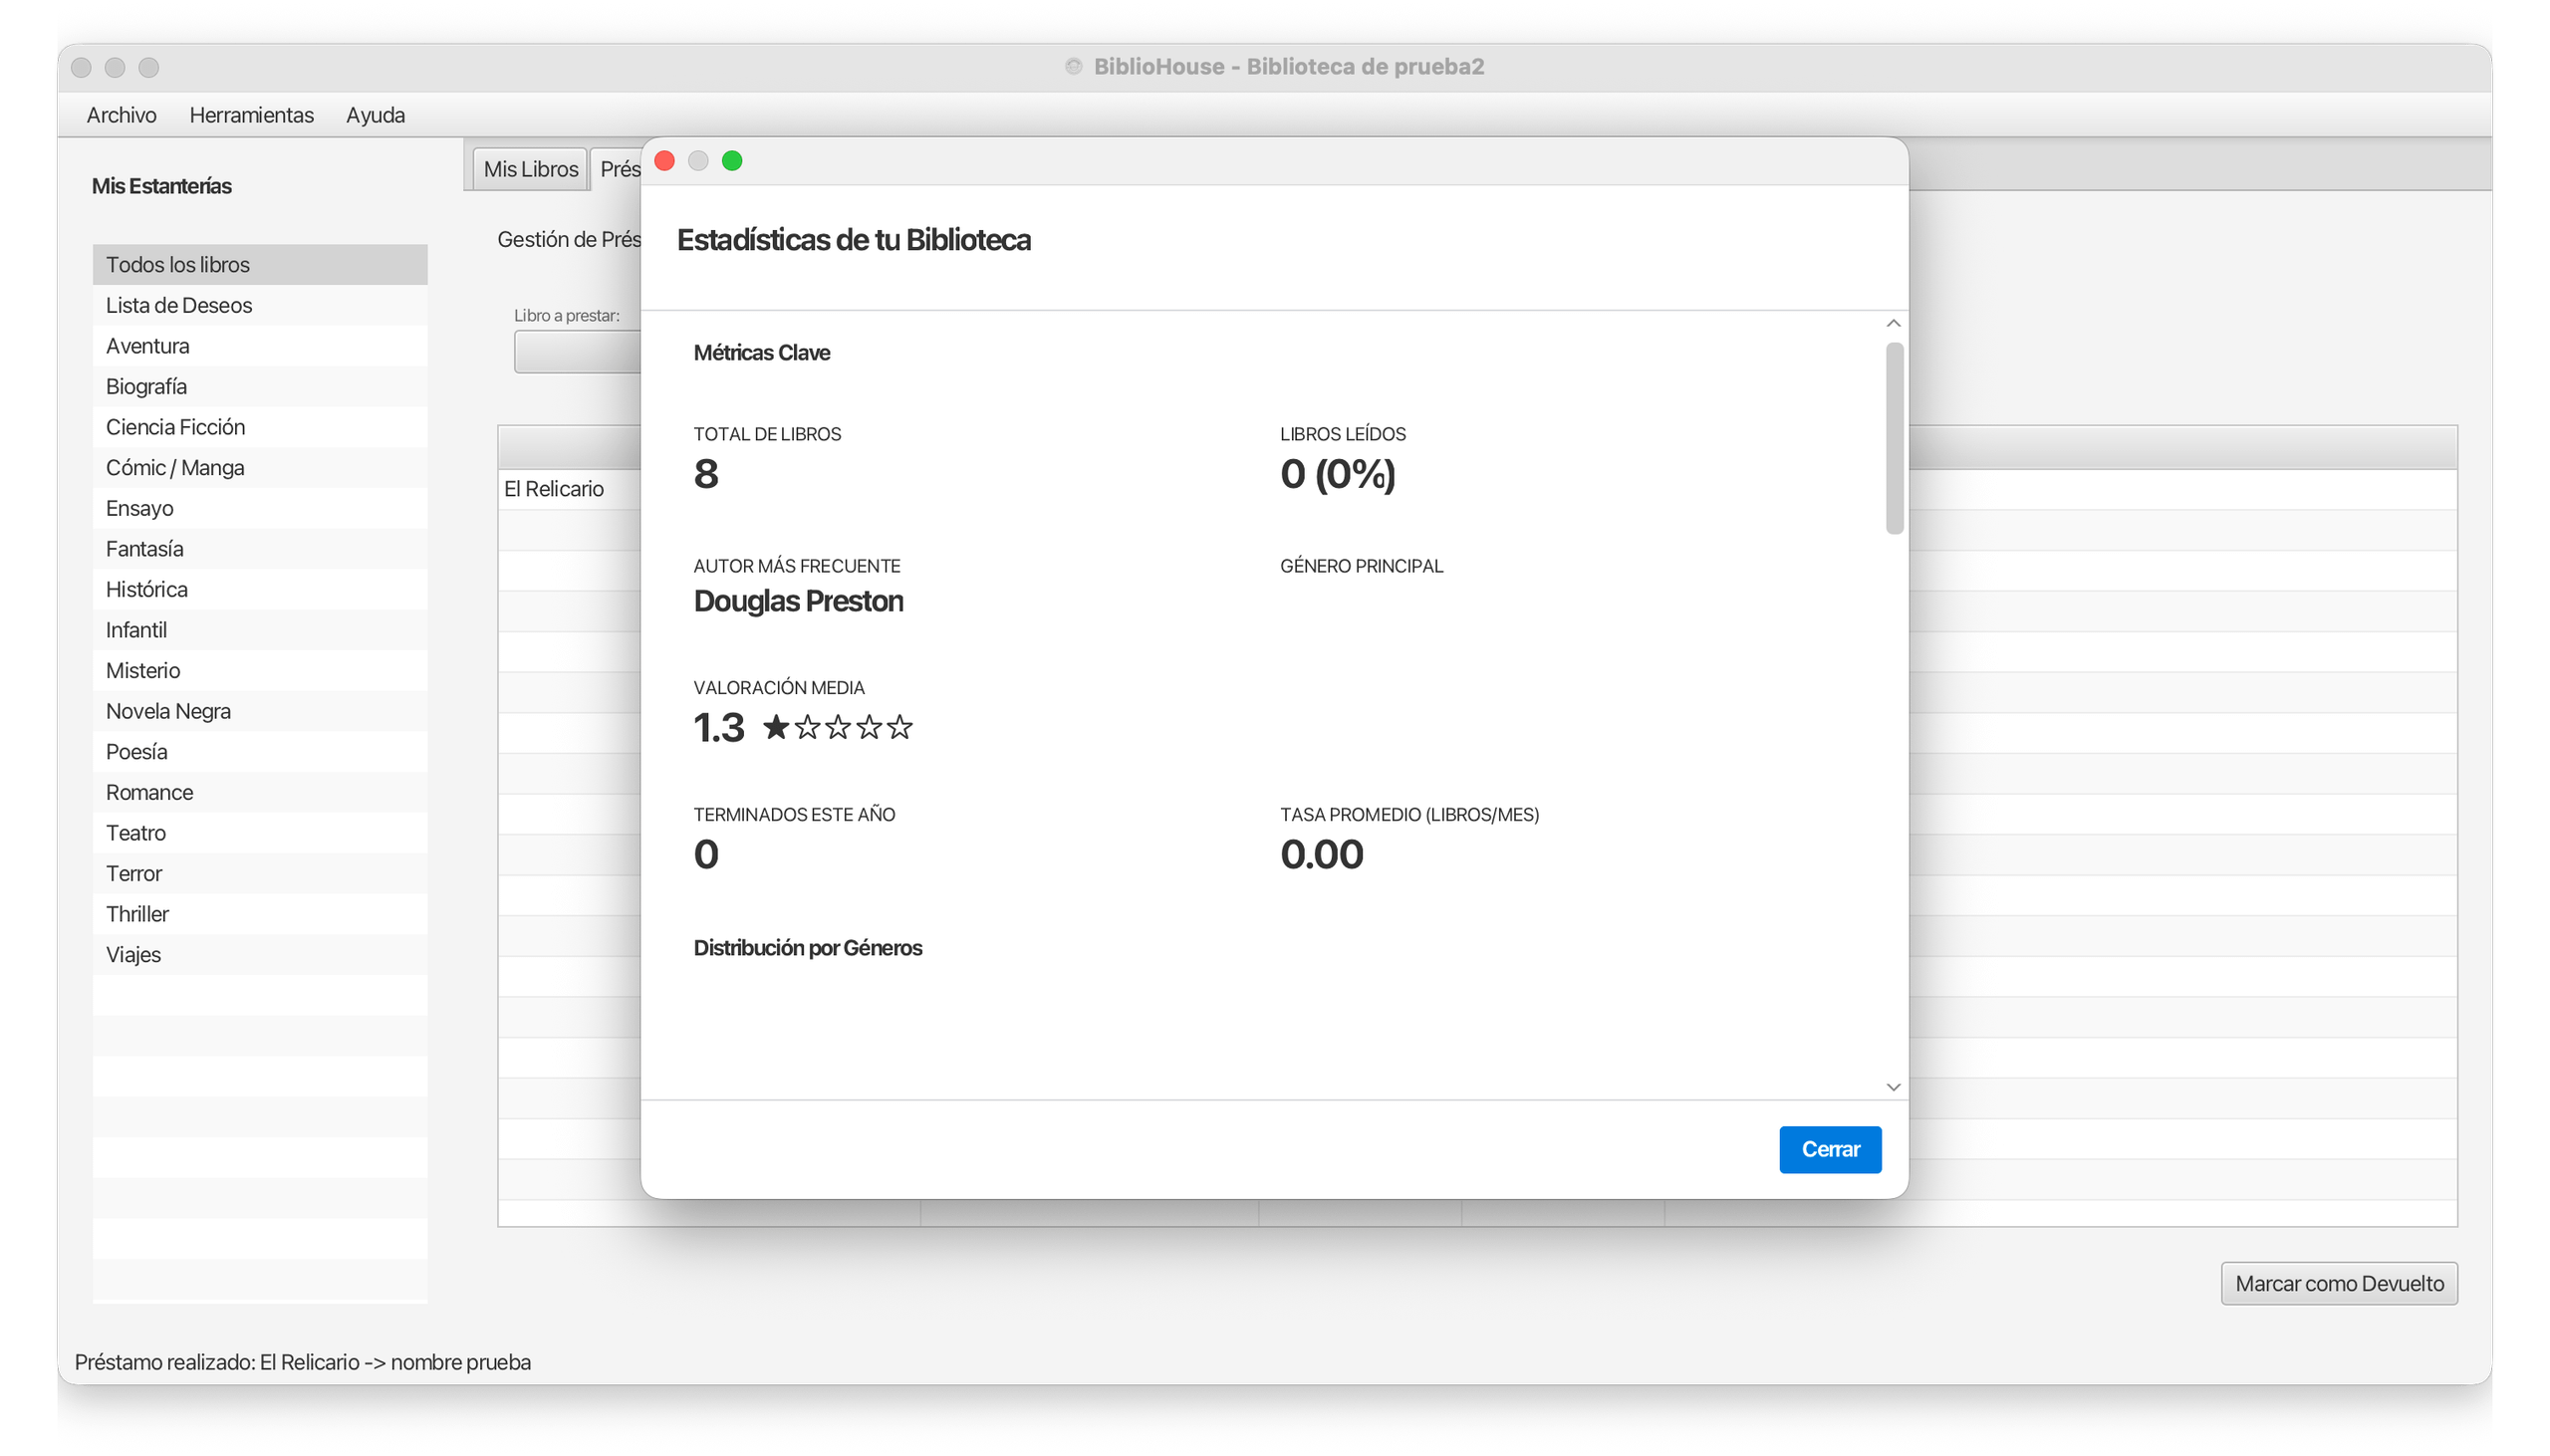Select the Thriller shelf
This screenshot has width=2550, height=1456.
pyautogui.click(x=137, y=914)
